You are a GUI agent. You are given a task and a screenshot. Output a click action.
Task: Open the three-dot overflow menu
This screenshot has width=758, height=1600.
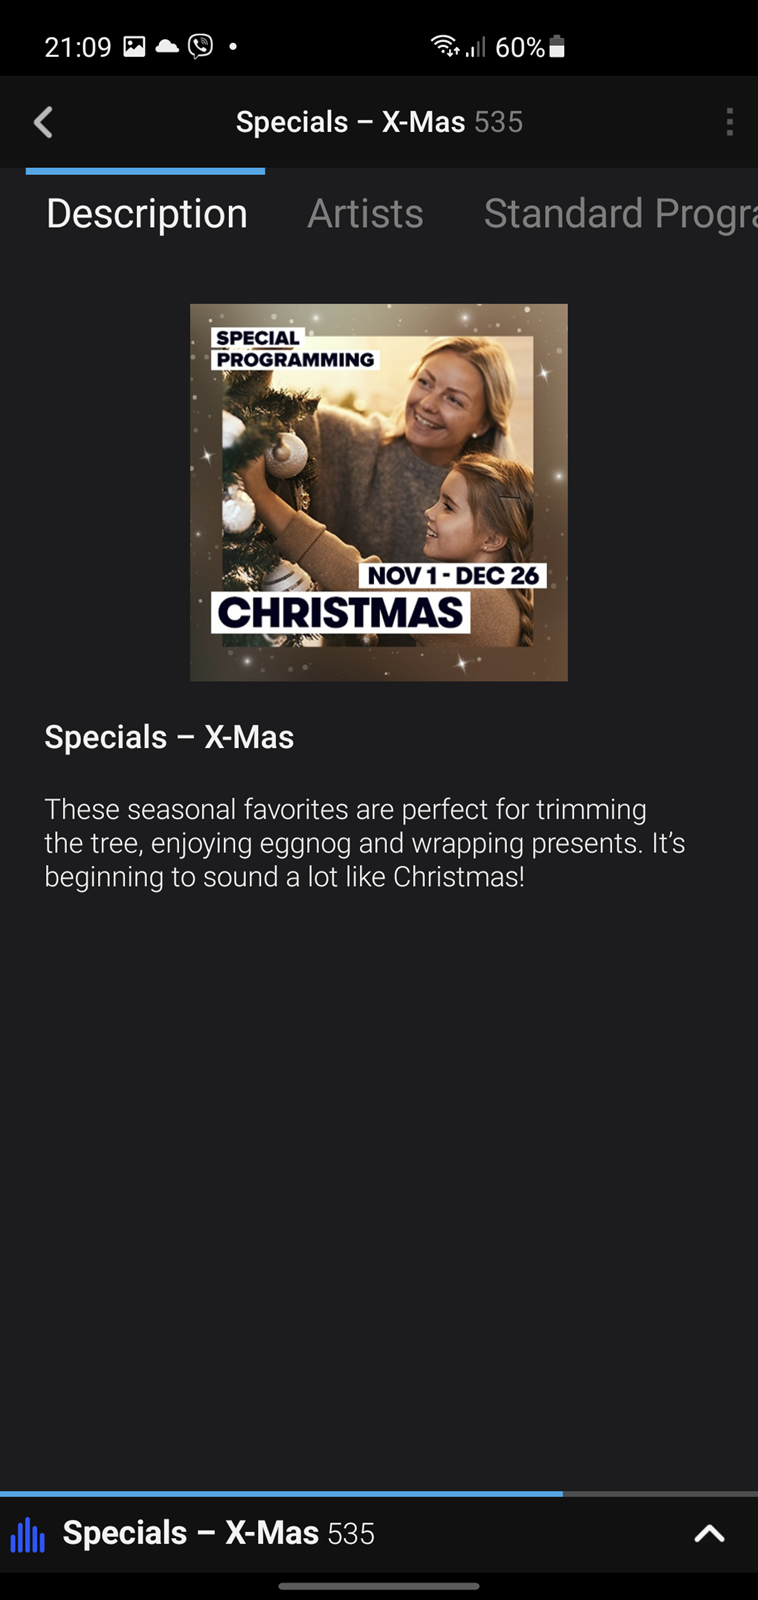click(730, 122)
